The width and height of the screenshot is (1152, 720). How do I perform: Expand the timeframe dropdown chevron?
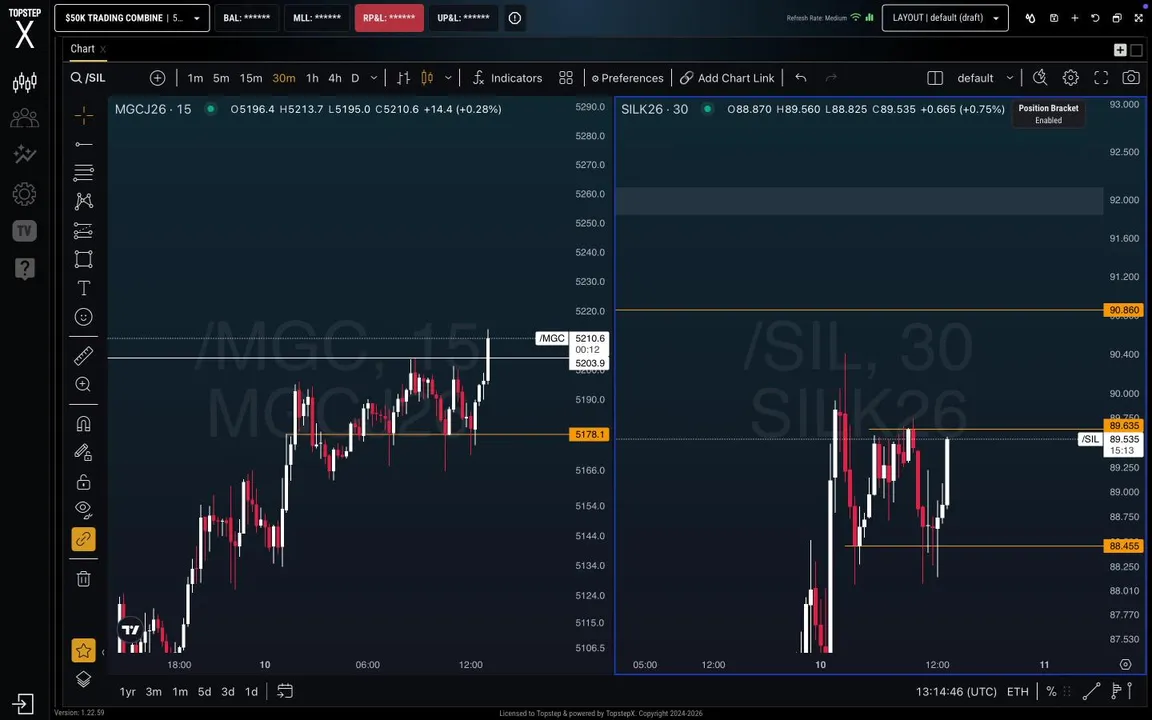point(373,78)
